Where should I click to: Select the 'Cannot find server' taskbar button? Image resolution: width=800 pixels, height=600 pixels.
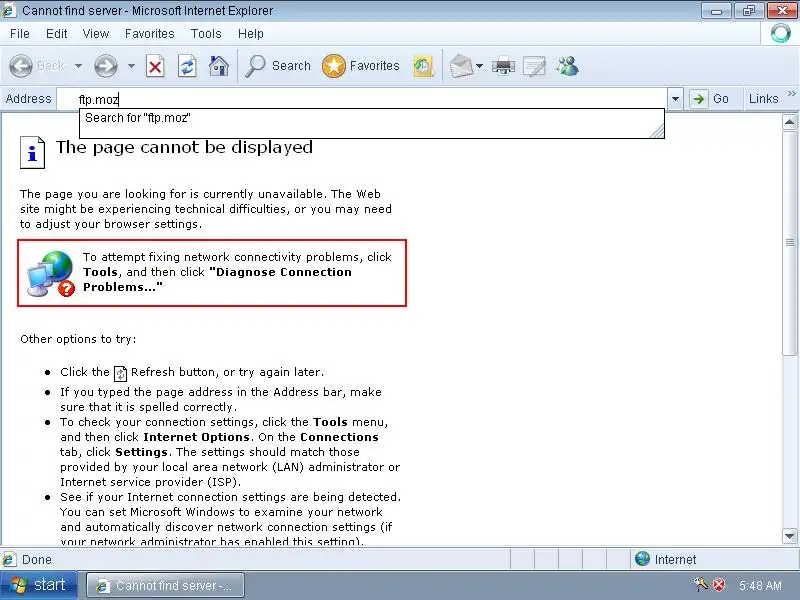[x=165, y=586]
